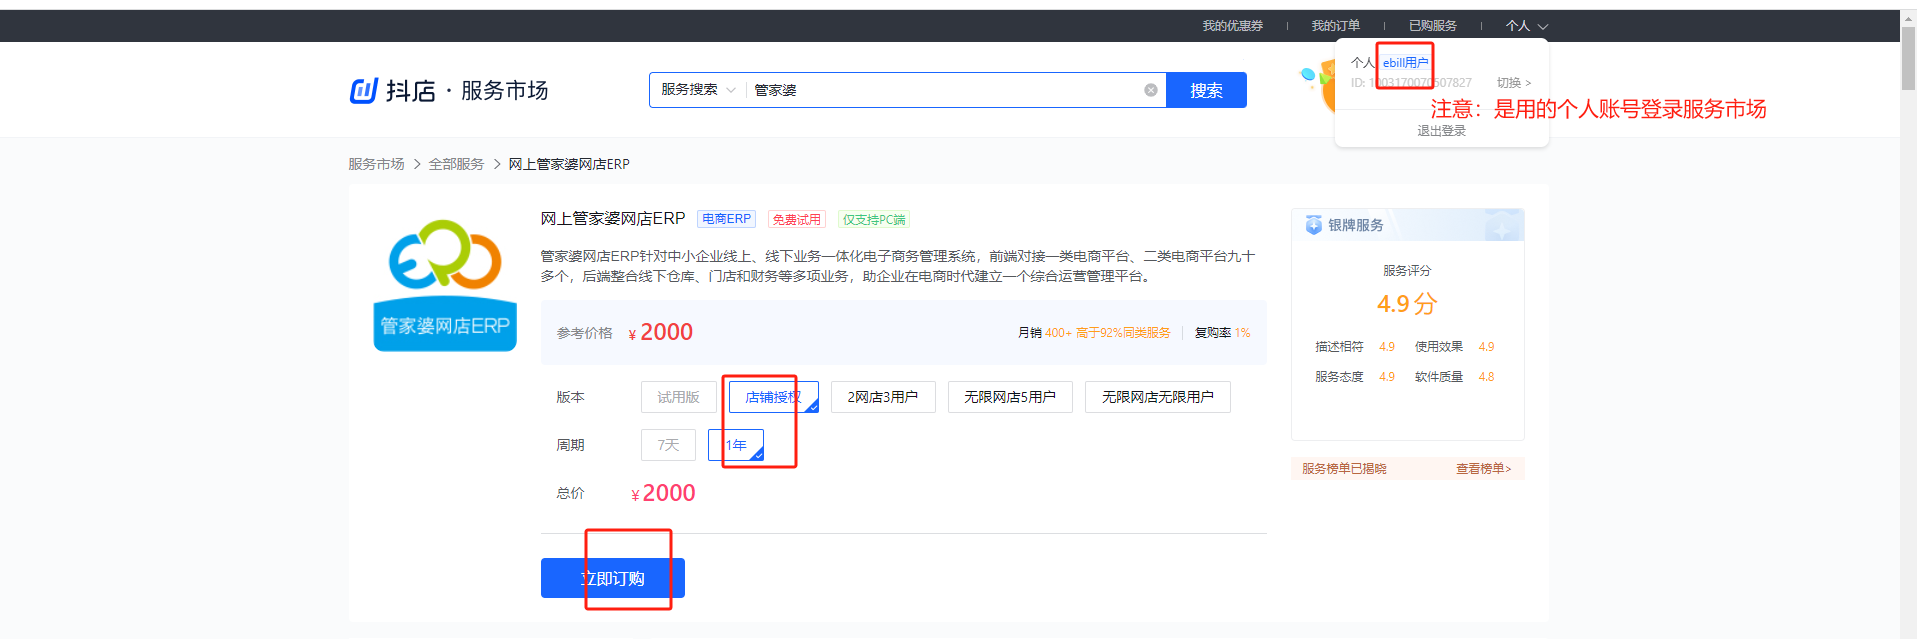Select the 无限网店无限用户 version option

1158,397
